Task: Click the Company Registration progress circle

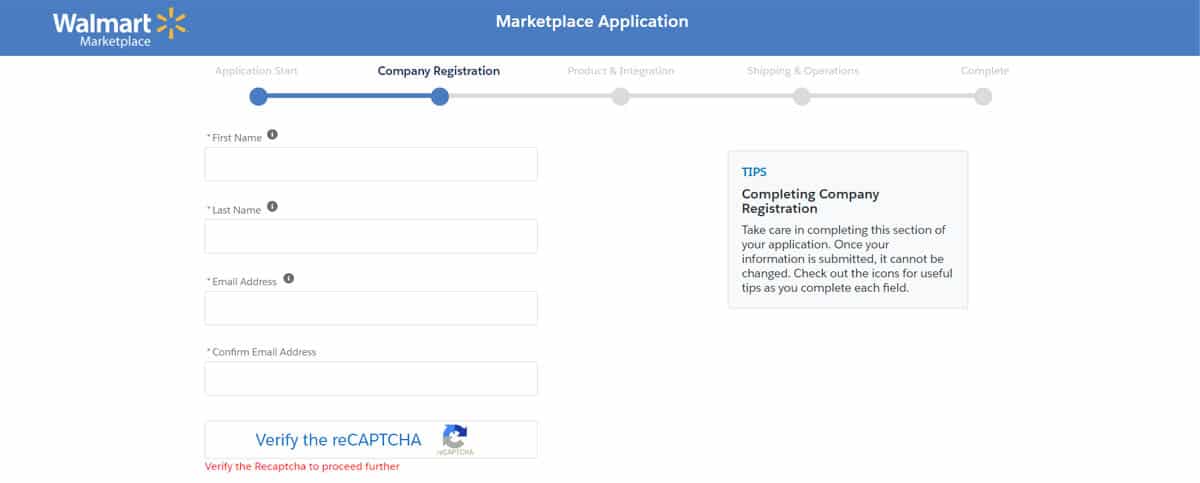Action: point(439,97)
